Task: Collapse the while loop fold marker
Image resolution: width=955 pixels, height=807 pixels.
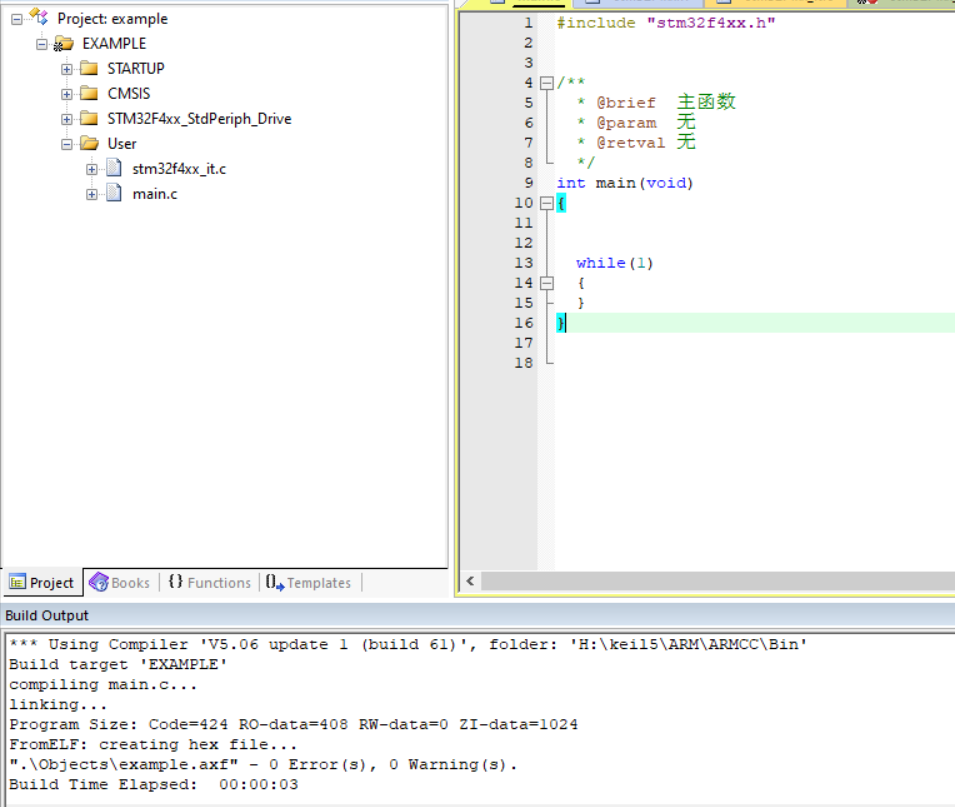Action: click(545, 282)
